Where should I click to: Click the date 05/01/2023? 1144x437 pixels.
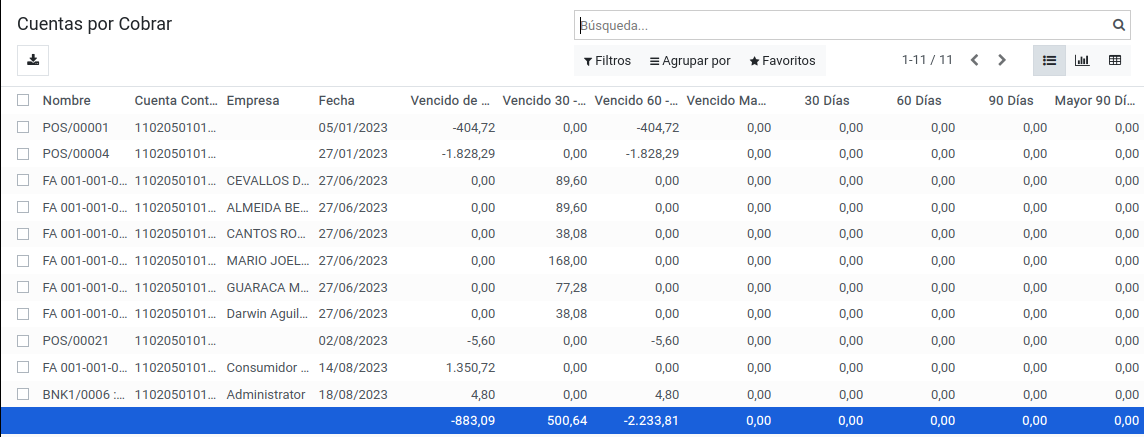pos(353,128)
